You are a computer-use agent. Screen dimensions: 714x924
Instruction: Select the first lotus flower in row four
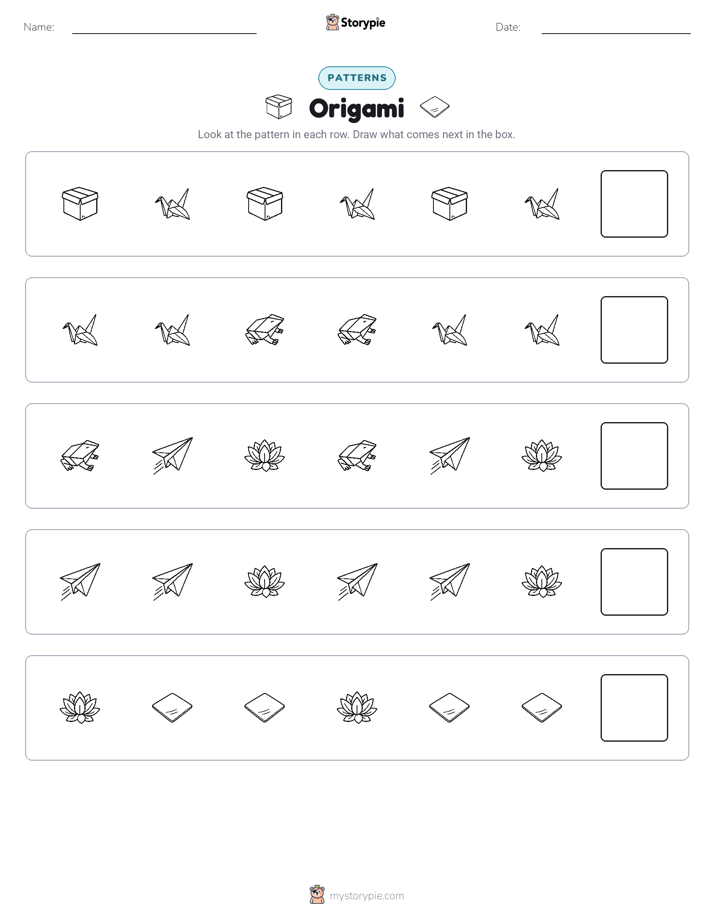265,582
